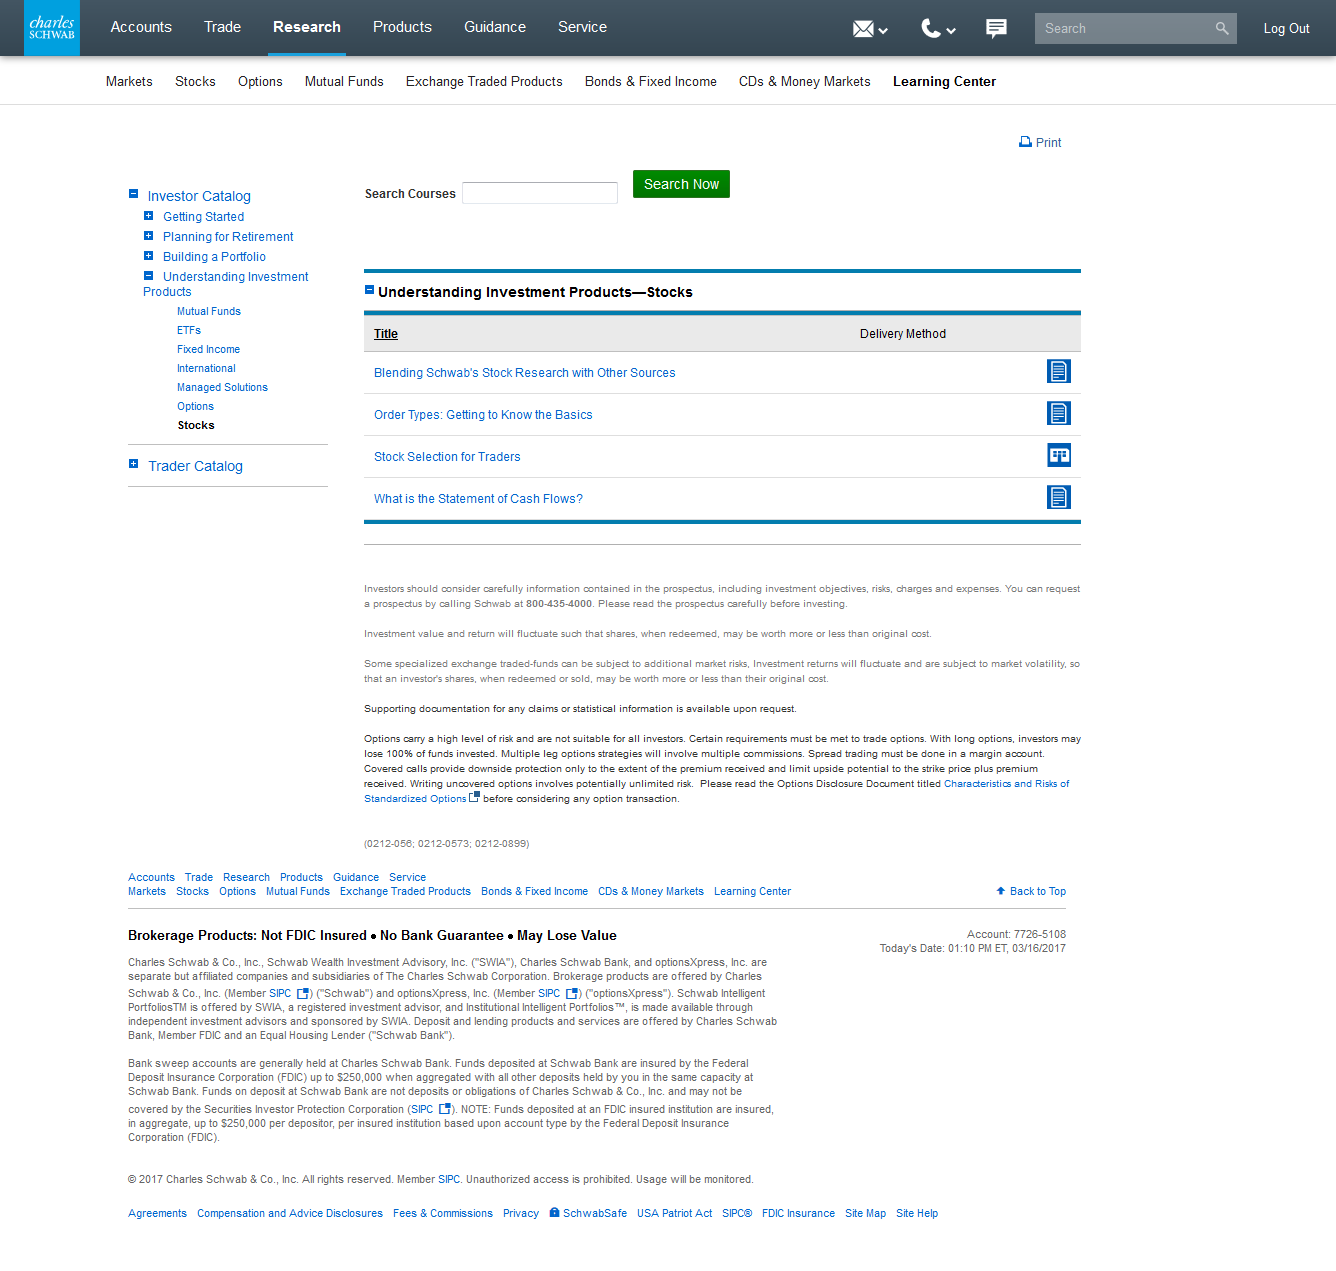Open Blending Schwab's Stock Research with Other Sources

pos(524,373)
